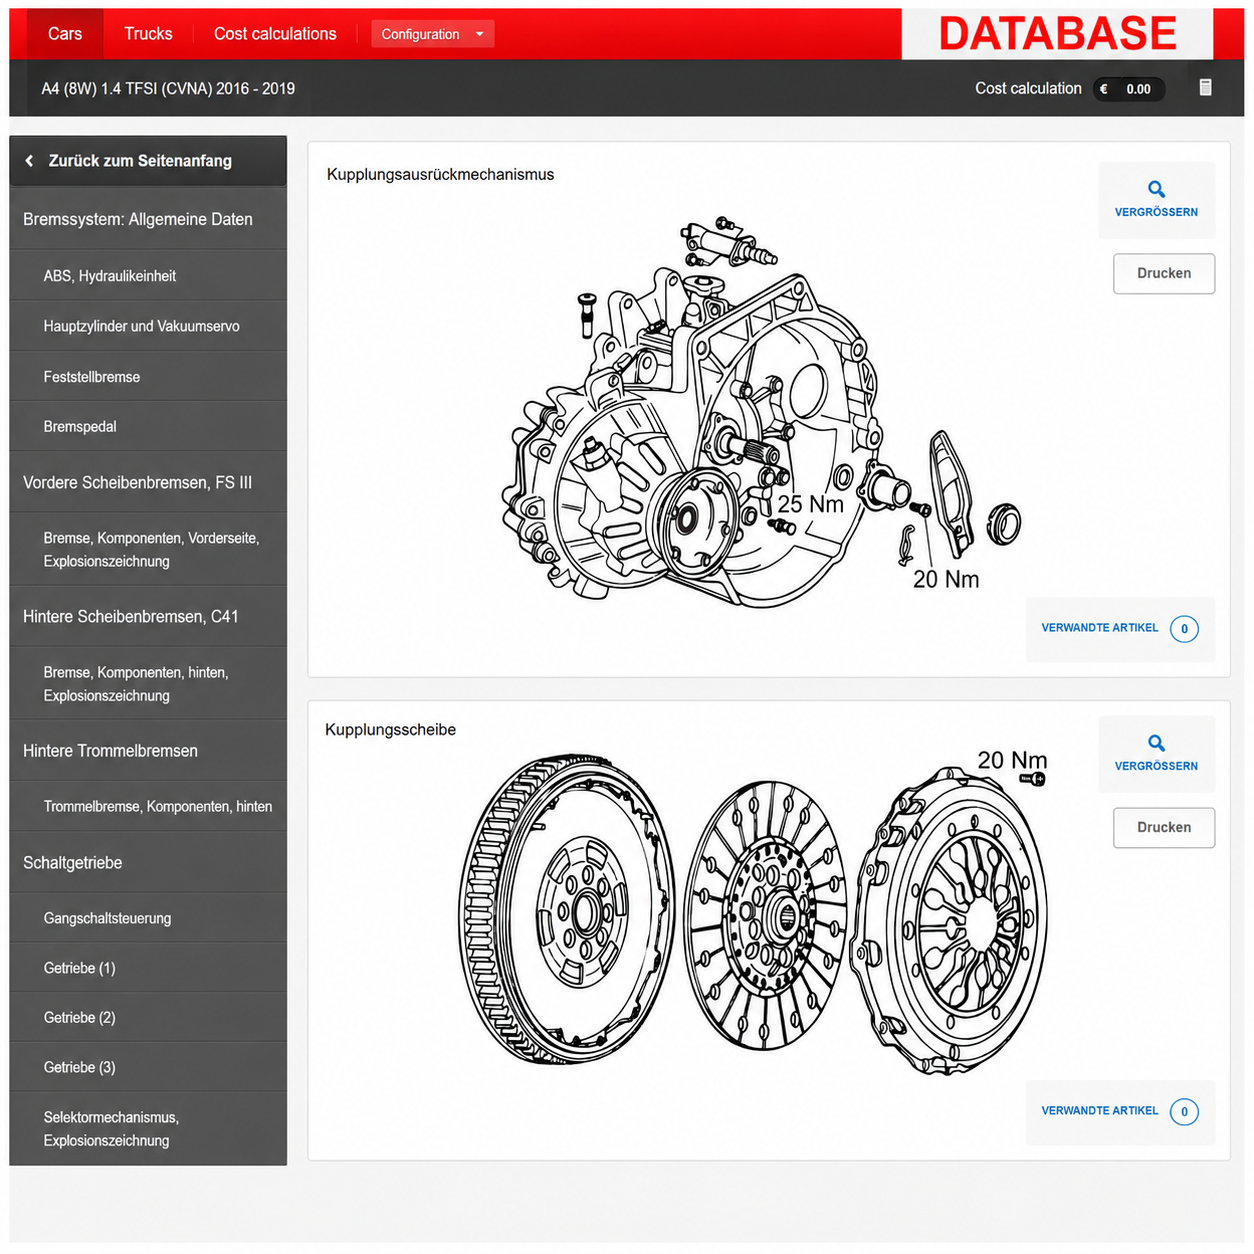Select Bremssystem: Allgemeine Daten section
The height and width of the screenshot is (1254, 1254).
click(x=148, y=219)
